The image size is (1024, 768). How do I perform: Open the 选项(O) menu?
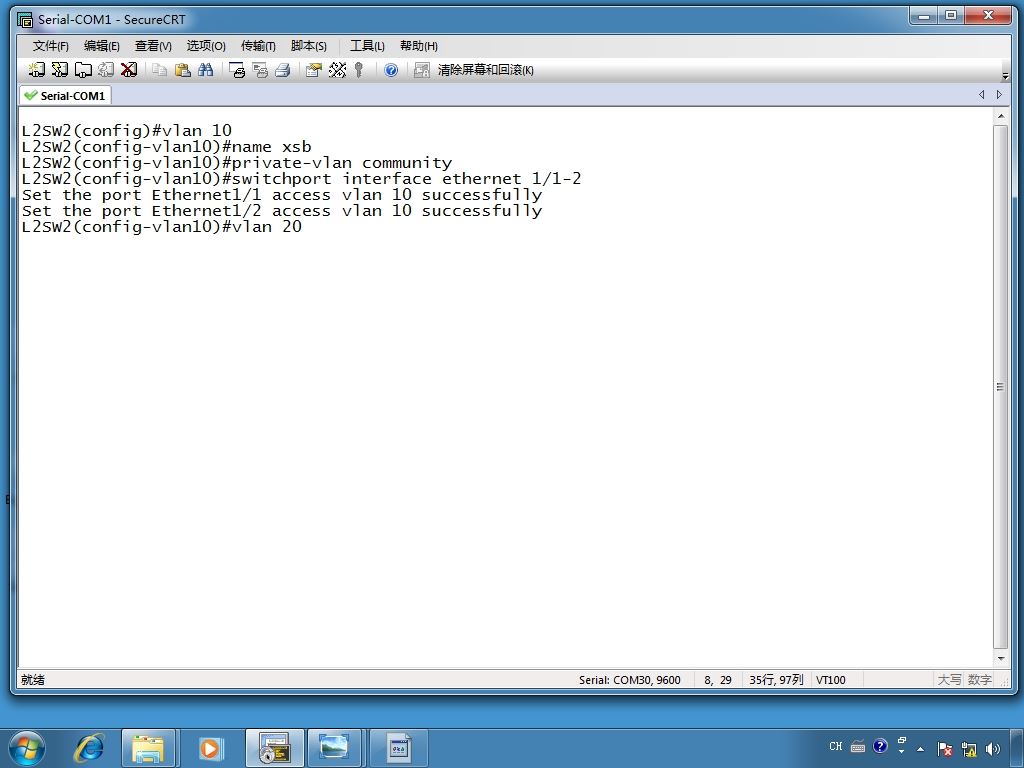tap(206, 46)
